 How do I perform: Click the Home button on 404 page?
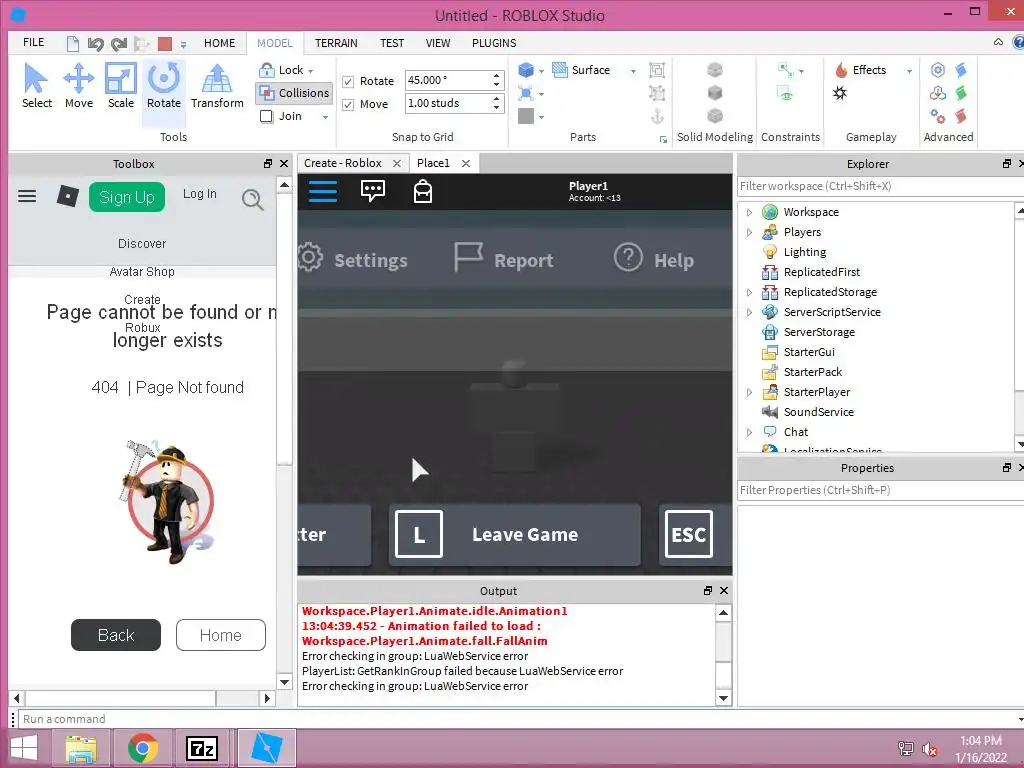click(x=221, y=635)
